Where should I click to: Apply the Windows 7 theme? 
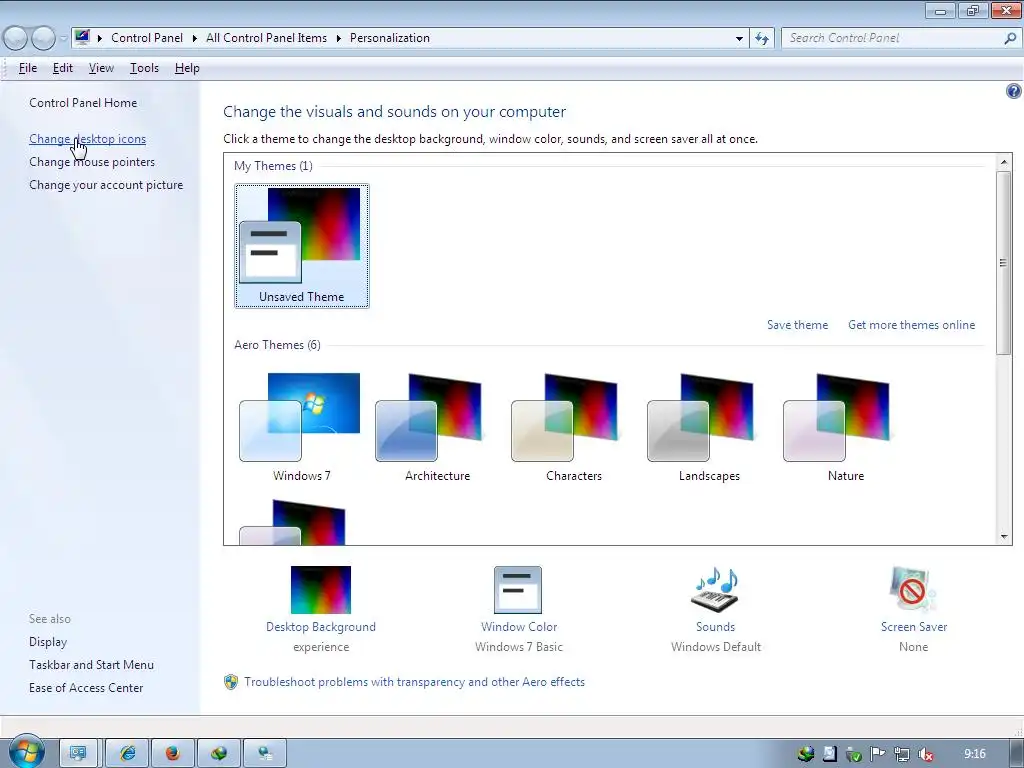point(302,428)
